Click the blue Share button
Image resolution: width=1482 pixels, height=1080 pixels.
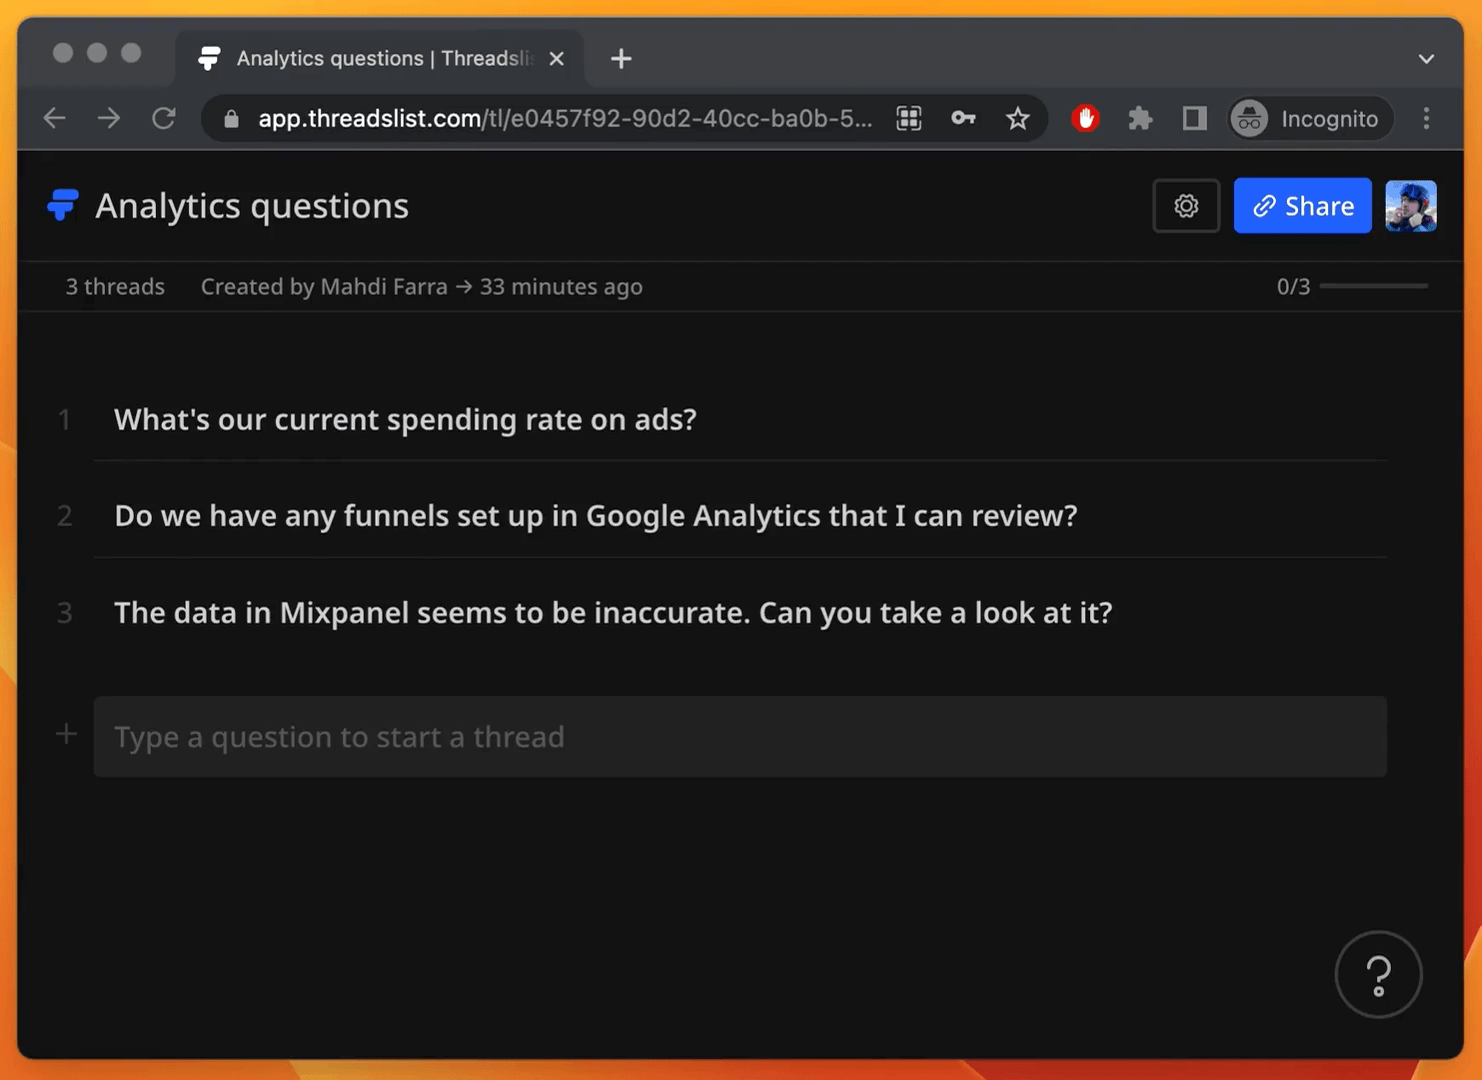point(1302,206)
